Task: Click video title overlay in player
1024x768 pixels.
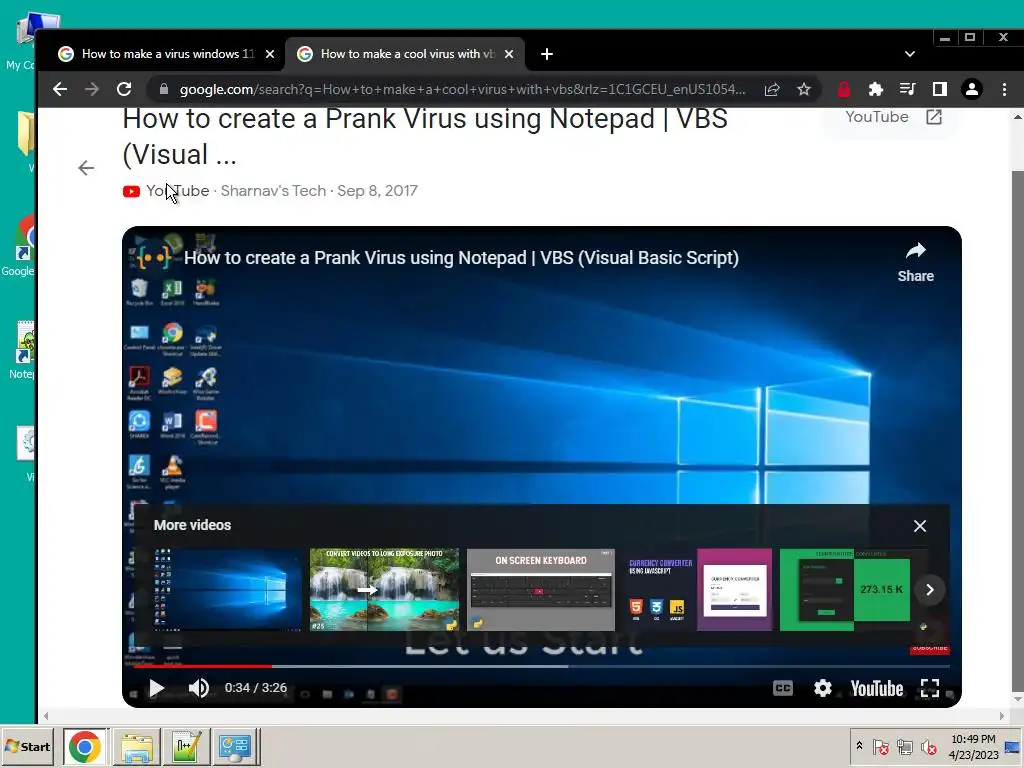Action: point(461,257)
